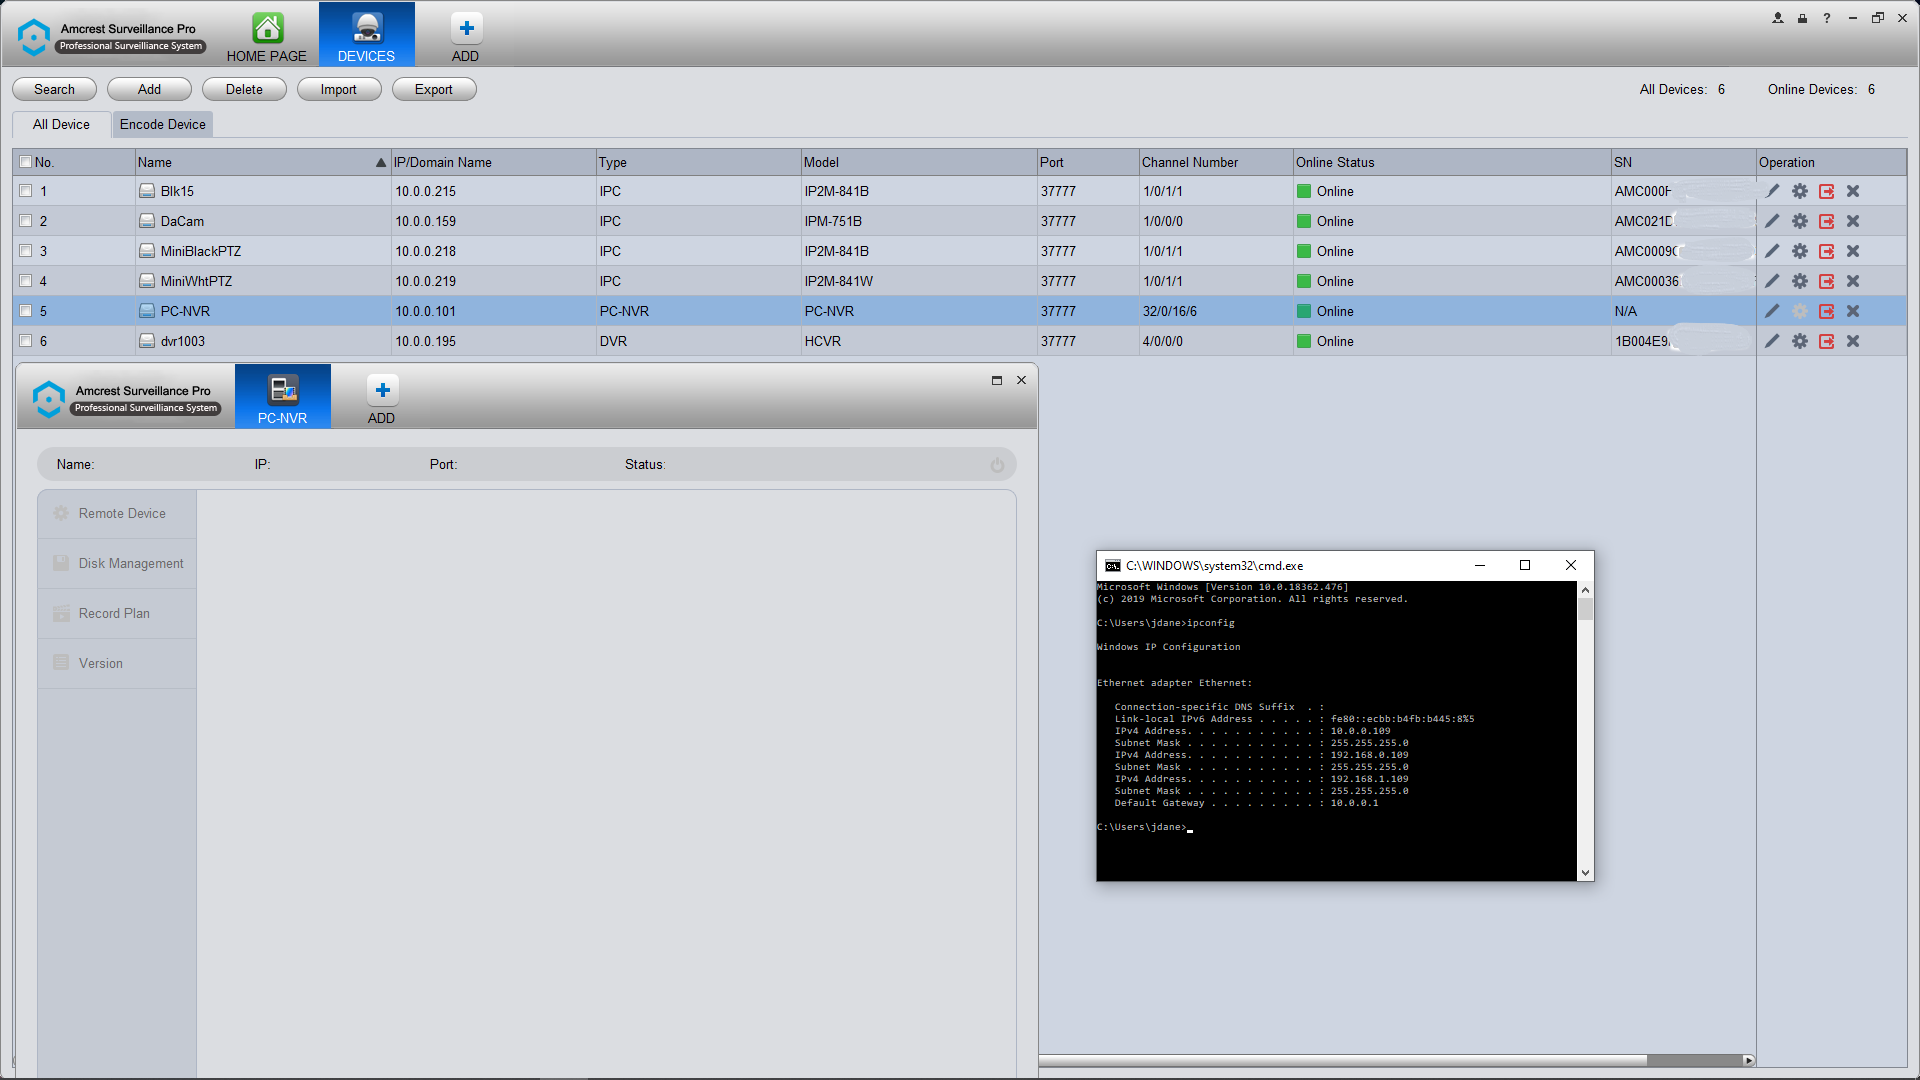1920x1080 pixels.
Task: Click the Delete button
Action: tap(244, 89)
